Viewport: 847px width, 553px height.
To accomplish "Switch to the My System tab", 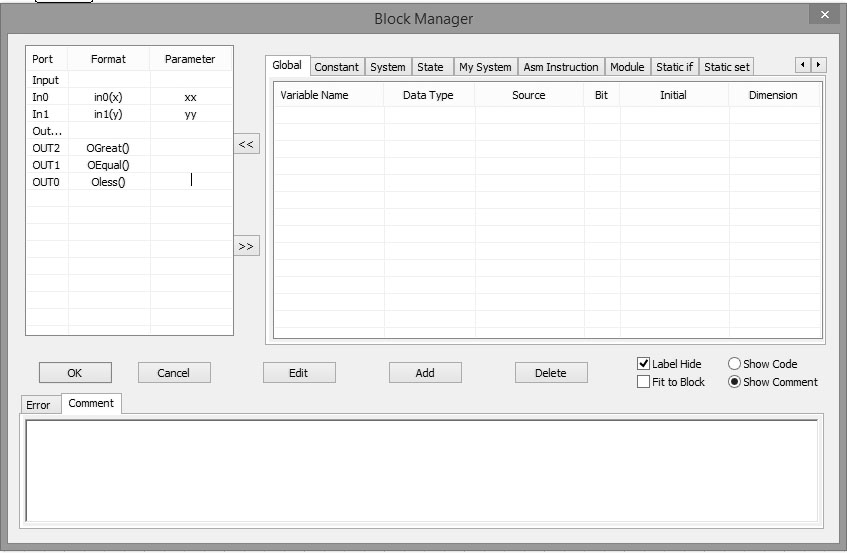I will click(x=485, y=67).
